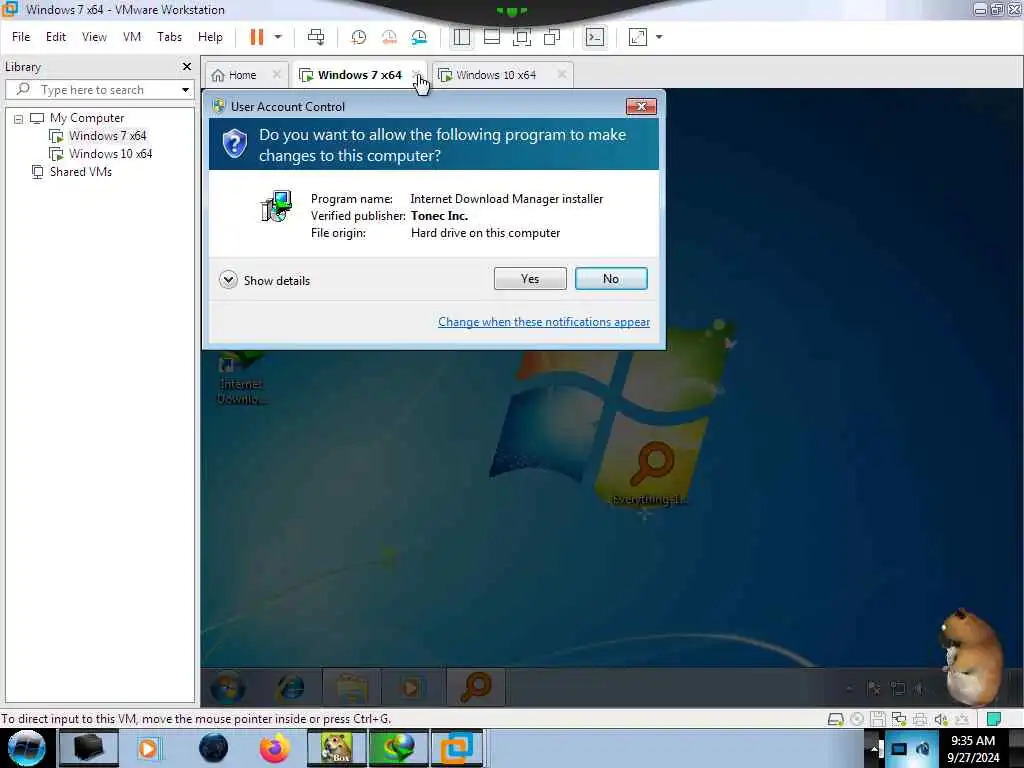Image resolution: width=1024 pixels, height=768 pixels.
Task: Open the stretch guest dropdown arrow
Action: click(659, 37)
